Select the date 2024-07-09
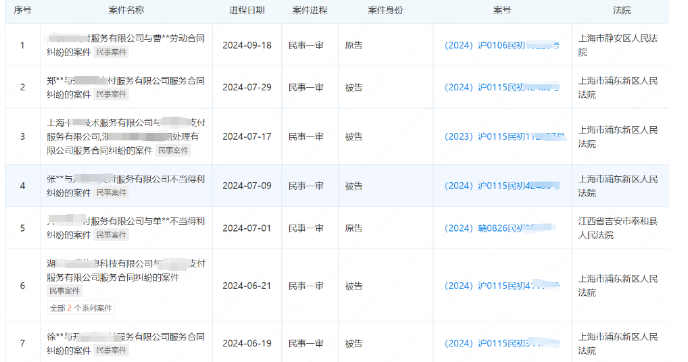 click(247, 186)
